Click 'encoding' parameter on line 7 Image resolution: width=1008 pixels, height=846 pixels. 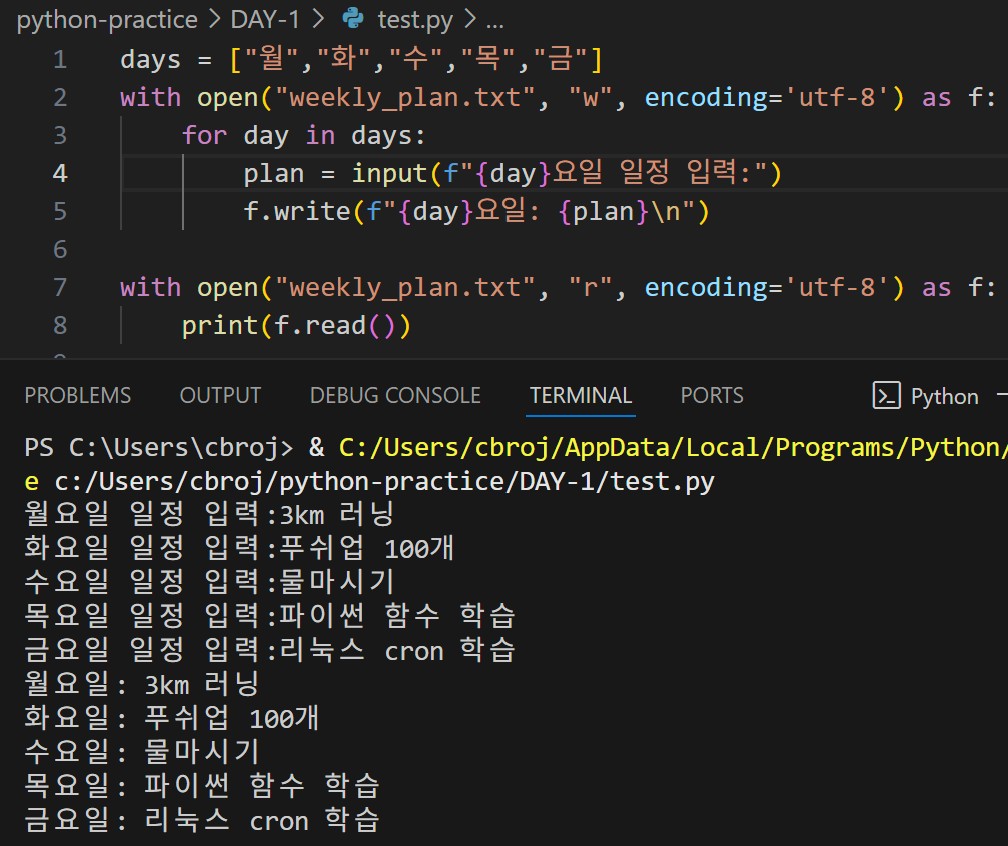706,287
